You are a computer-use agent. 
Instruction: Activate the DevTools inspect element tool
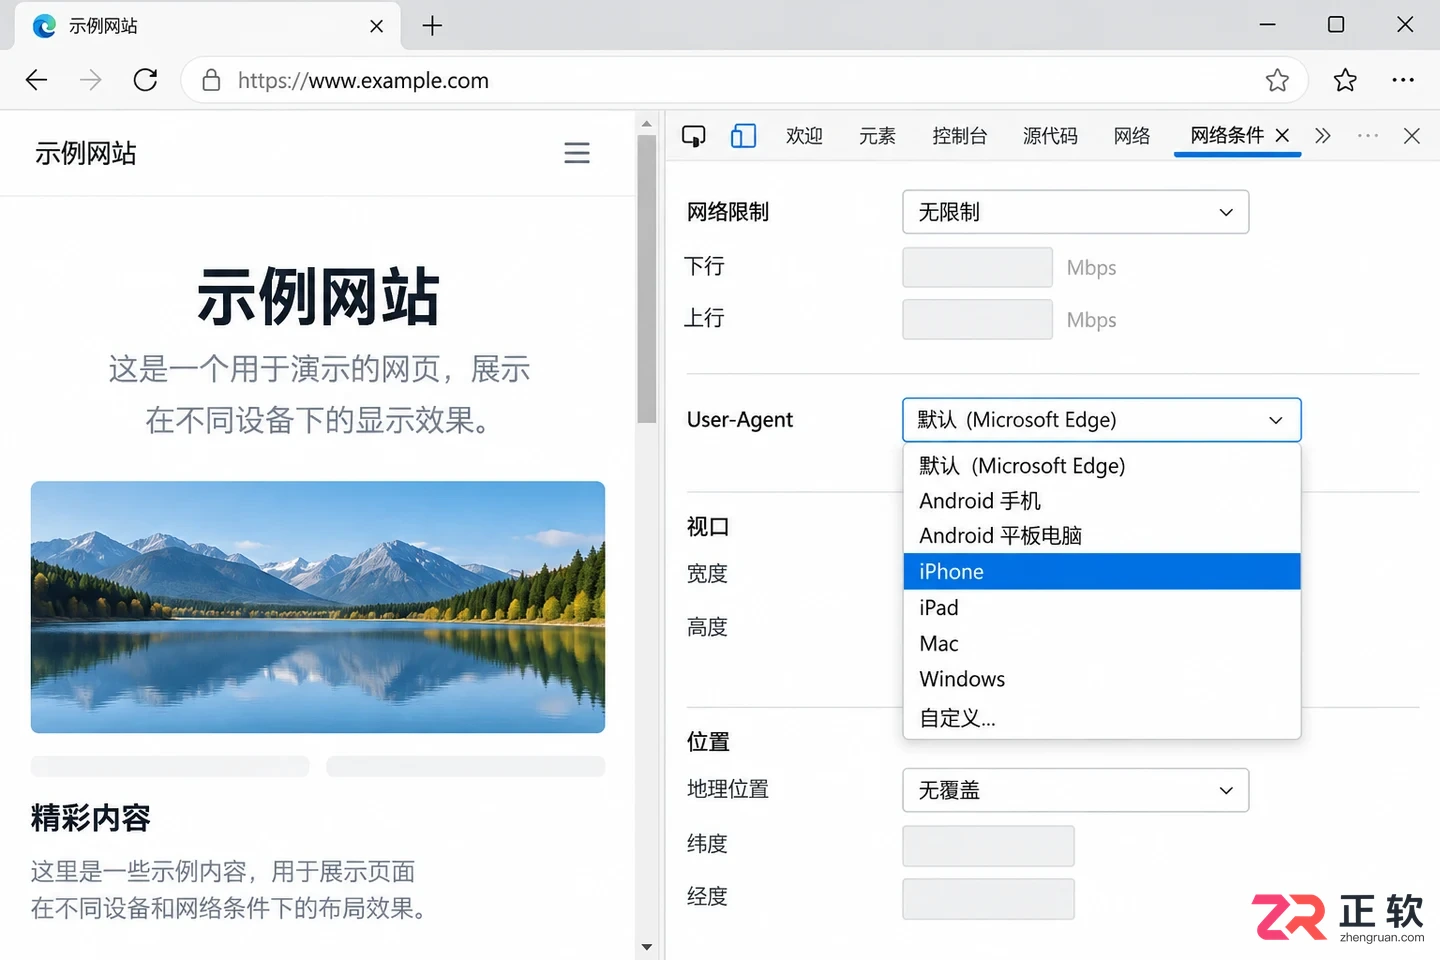tap(693, 136)
